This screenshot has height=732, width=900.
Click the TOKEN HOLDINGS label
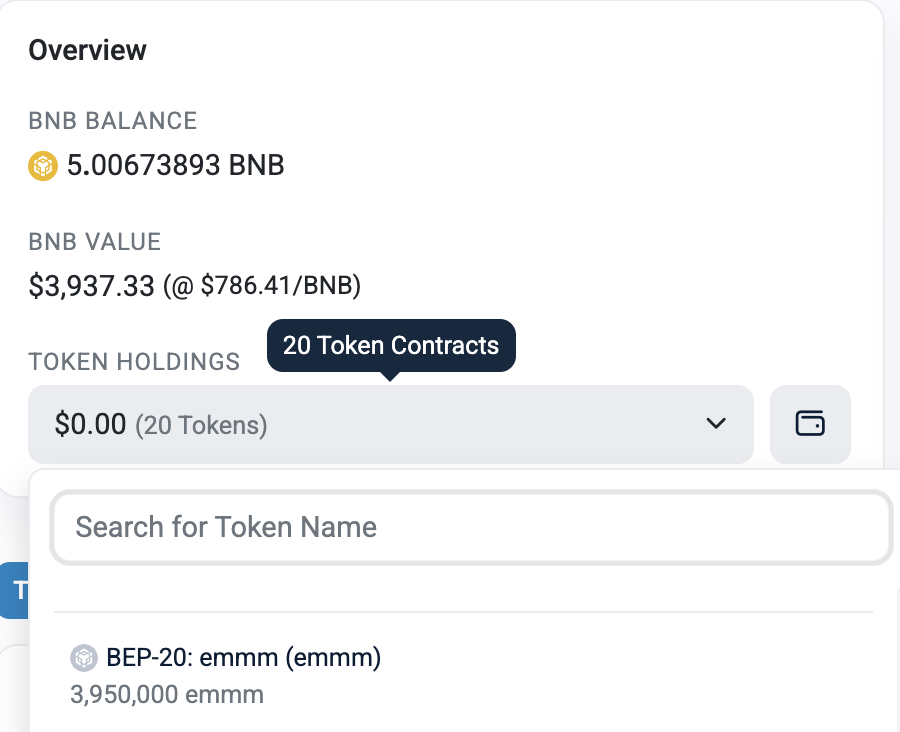click(134, 362)
